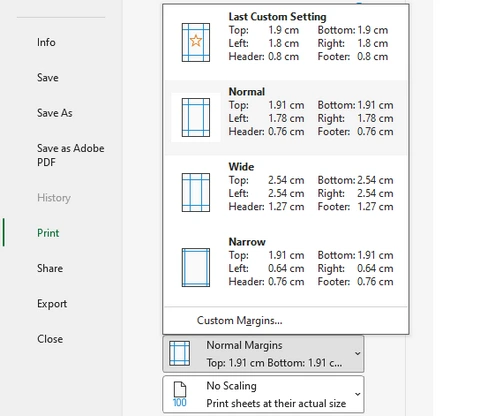Click 'Right: 0.64 cm' in Narrow preset
480x416 pixels.
coord(355,269)
